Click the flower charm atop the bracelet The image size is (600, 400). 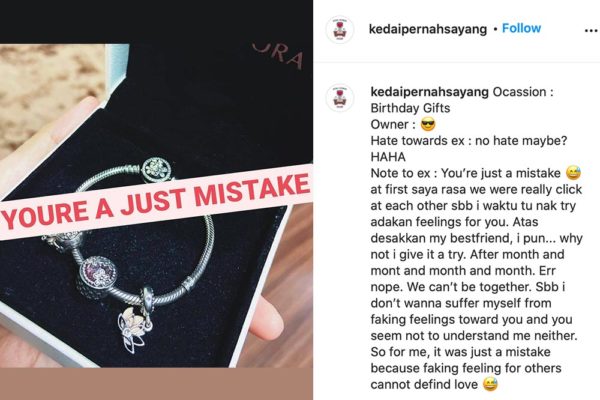coord(157,170)
